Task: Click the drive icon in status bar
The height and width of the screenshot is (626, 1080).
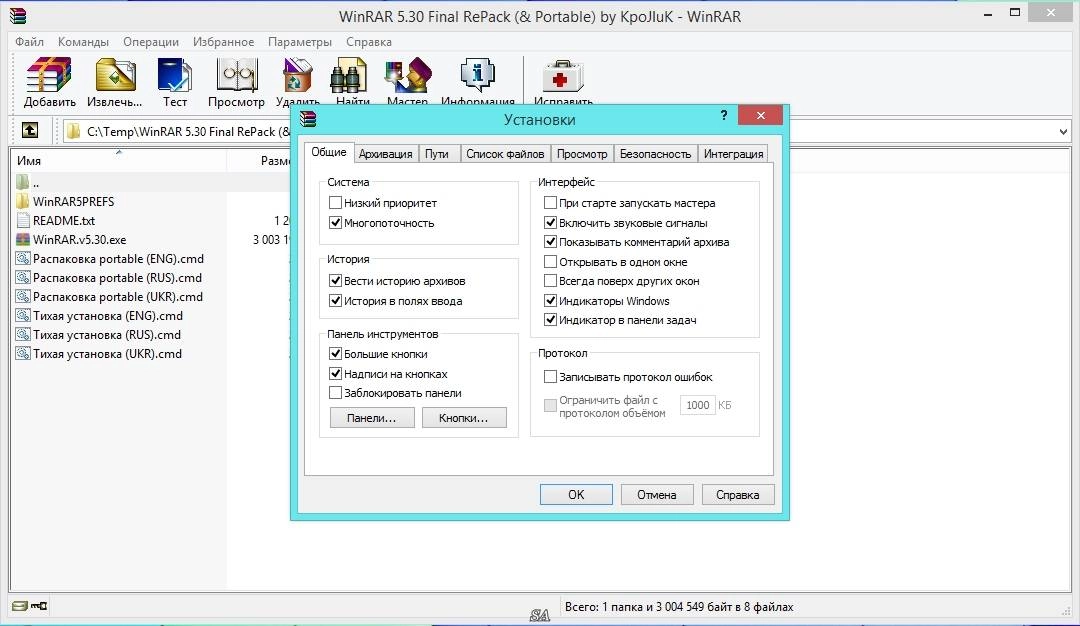Action: tap(19, 606)
